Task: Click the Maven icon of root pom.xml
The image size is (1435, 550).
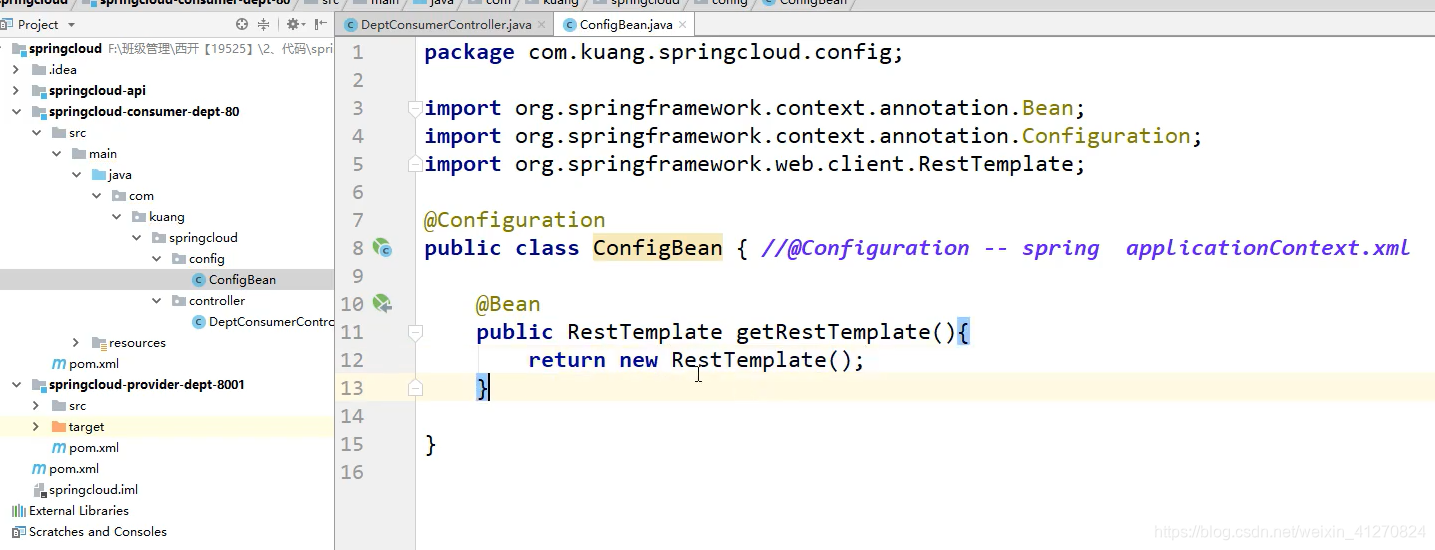Action: [39, 469]
